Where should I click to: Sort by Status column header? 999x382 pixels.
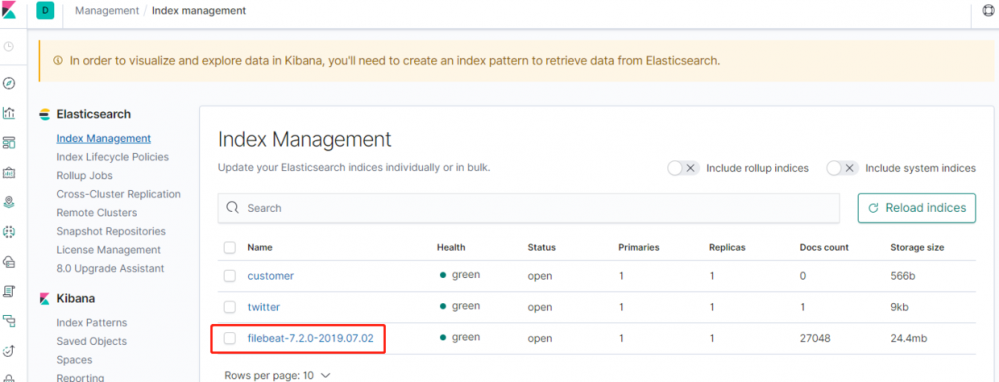click(542, 247)
